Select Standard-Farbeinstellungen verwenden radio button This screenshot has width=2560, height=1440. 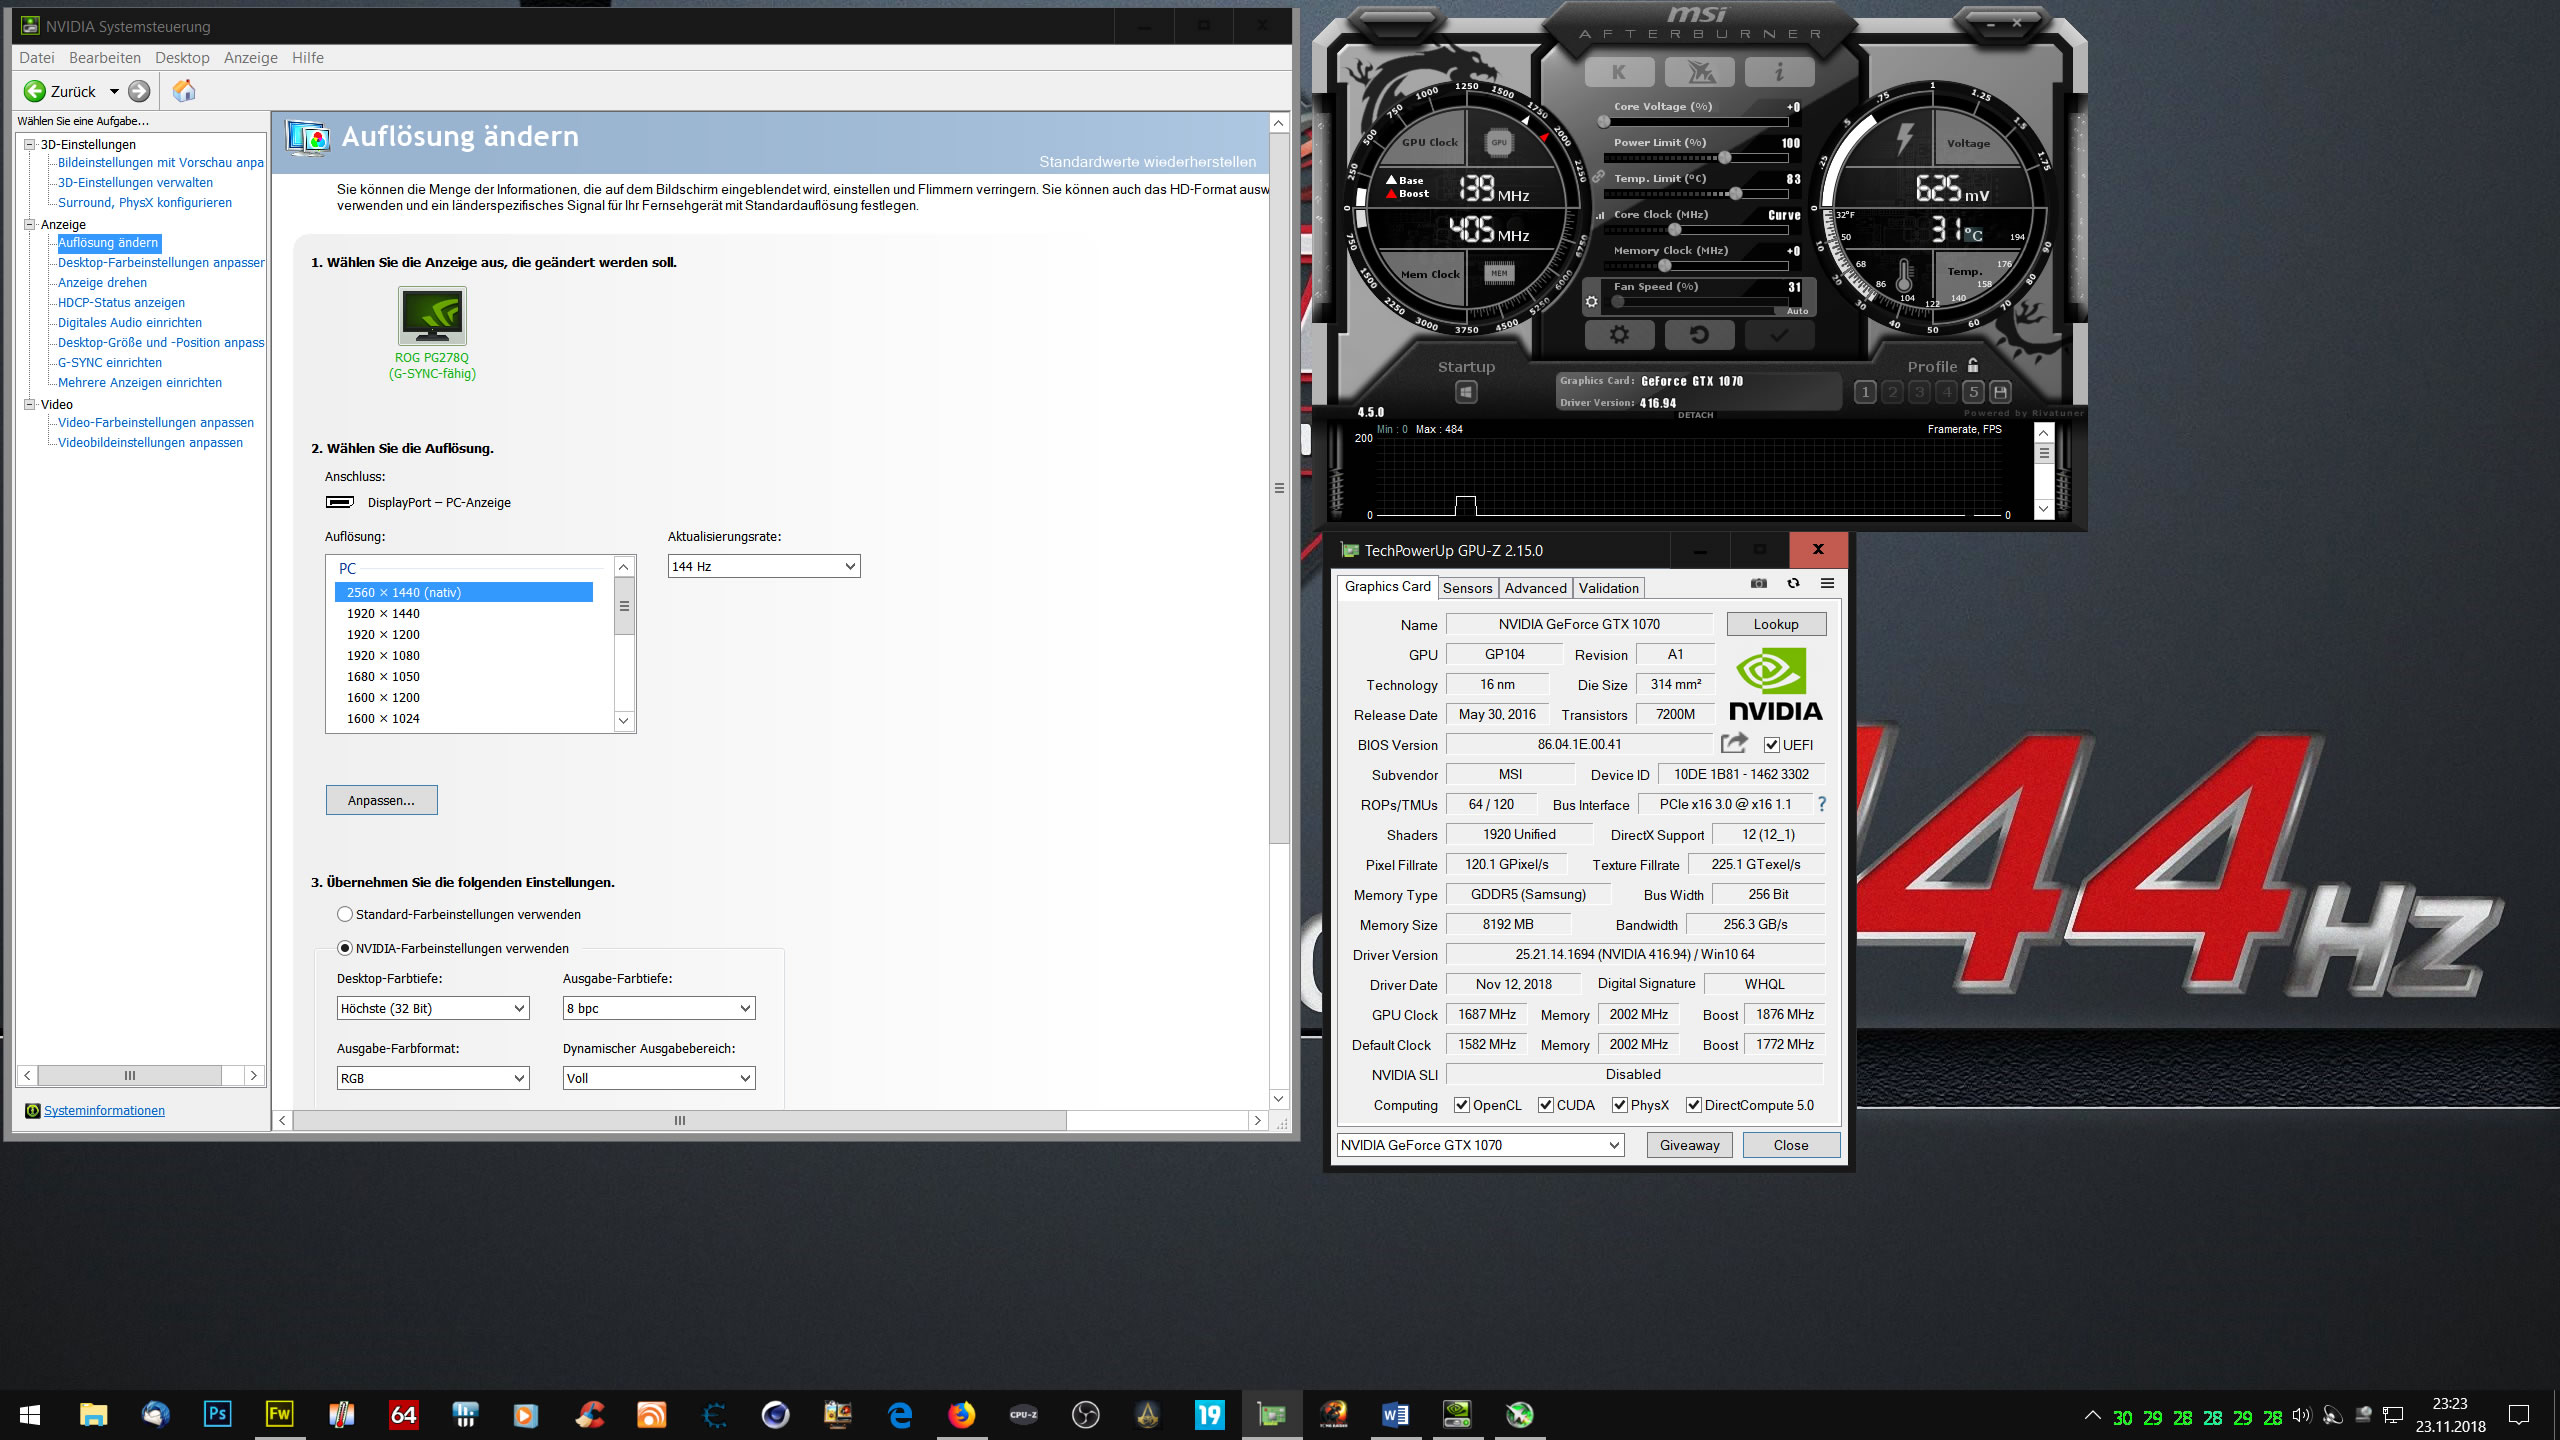pyautogui.click(x=345, y=914)
